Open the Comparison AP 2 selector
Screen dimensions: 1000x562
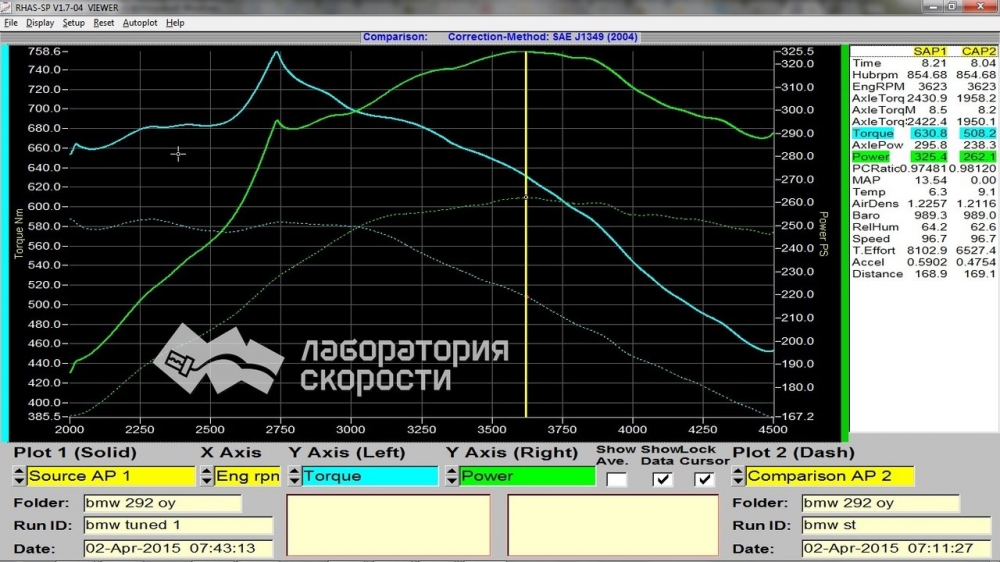[x=828, y=477]
